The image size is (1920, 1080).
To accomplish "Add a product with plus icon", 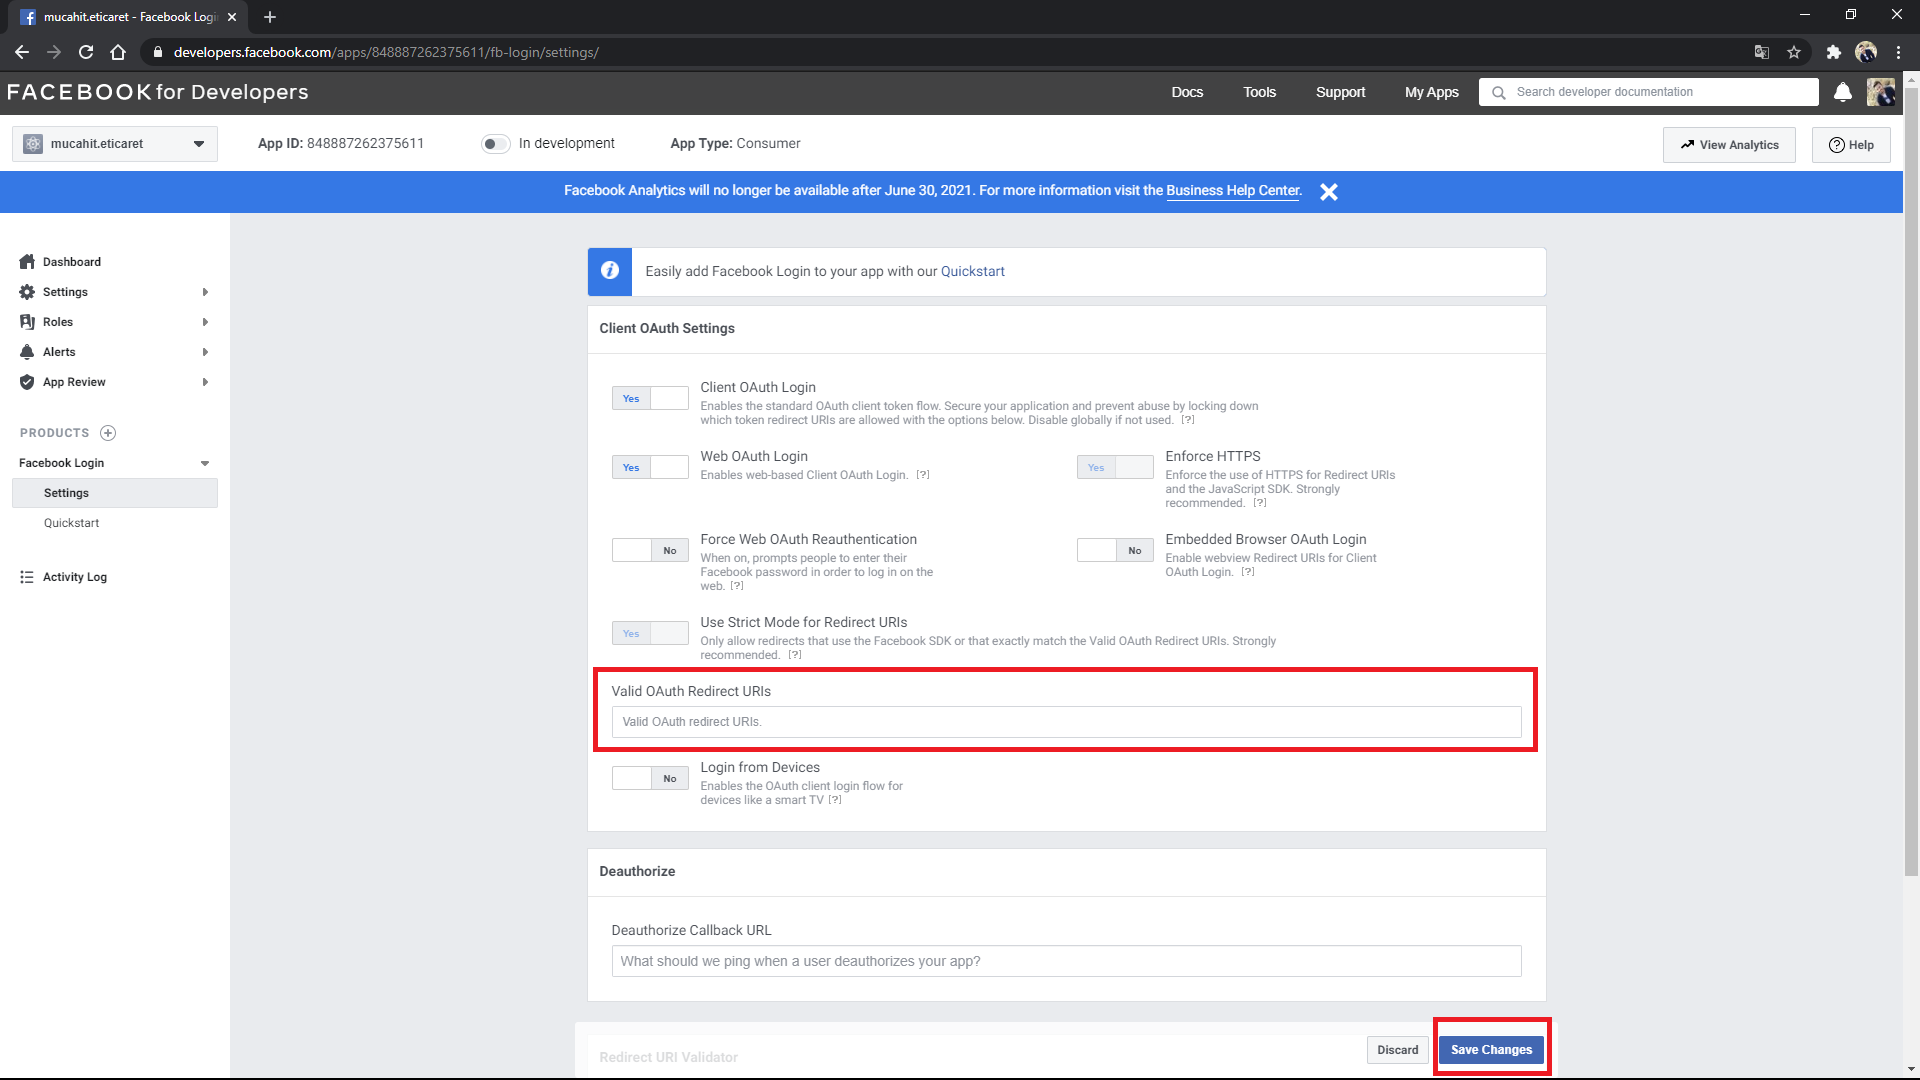I will pos(108,433).
